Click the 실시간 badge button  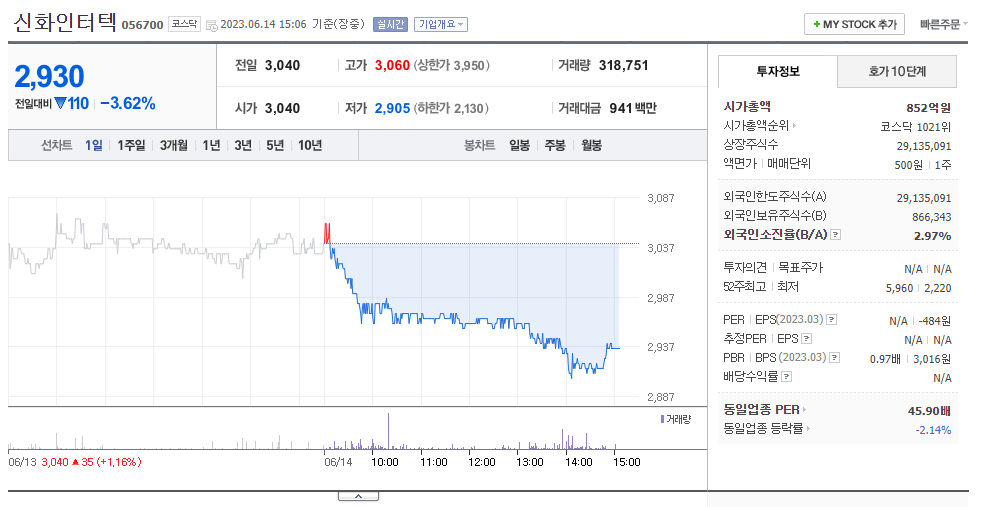(x=390, y=25)
